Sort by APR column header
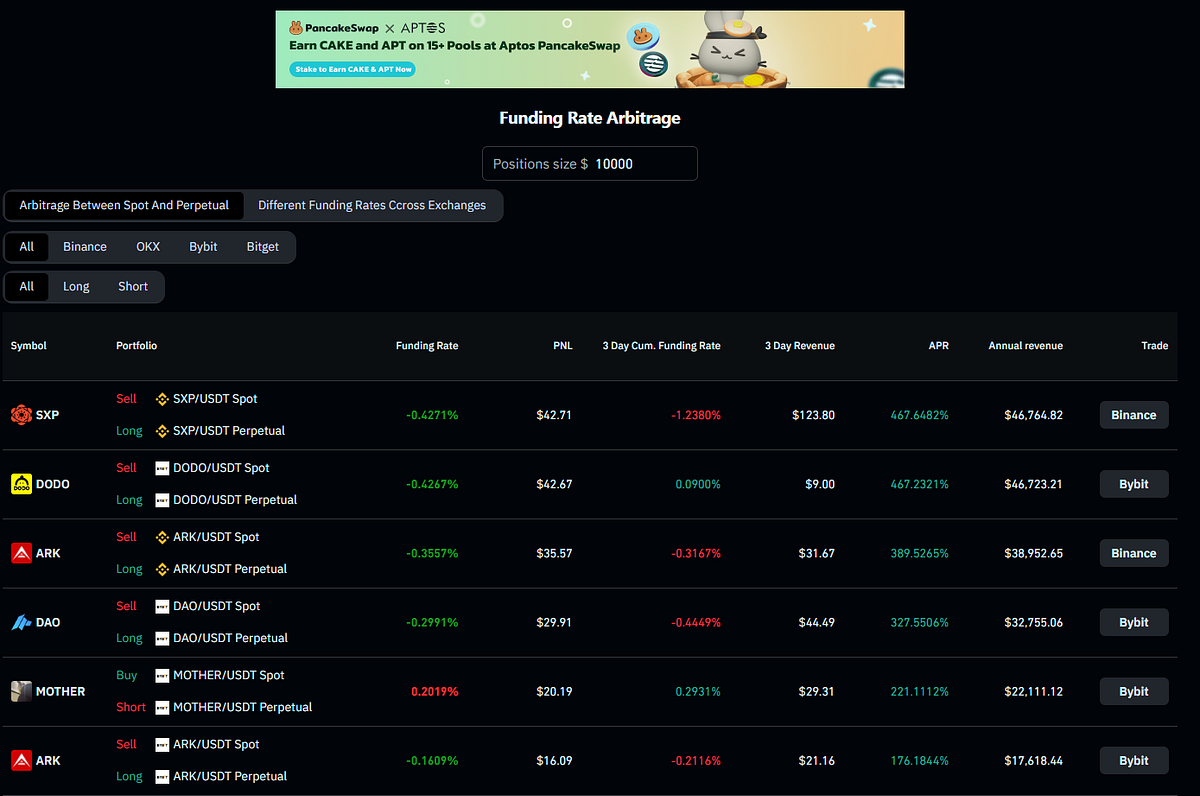The image size is (1200, 796). [x=938, y=346]
